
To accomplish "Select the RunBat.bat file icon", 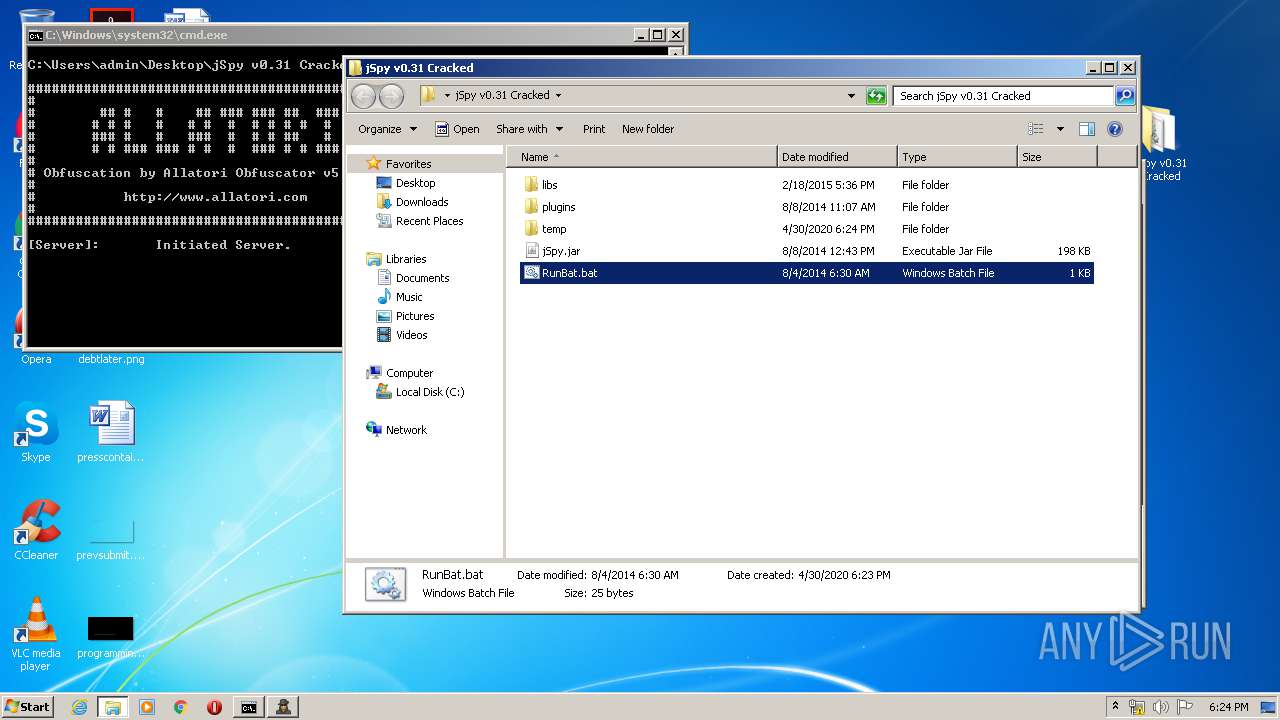I will (531, 273).
